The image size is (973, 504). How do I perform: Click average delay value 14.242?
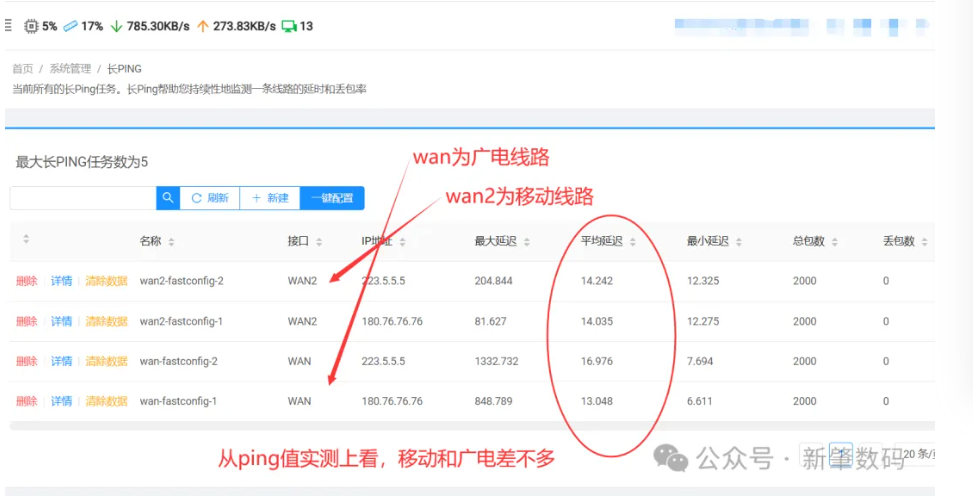click(597, 281)
